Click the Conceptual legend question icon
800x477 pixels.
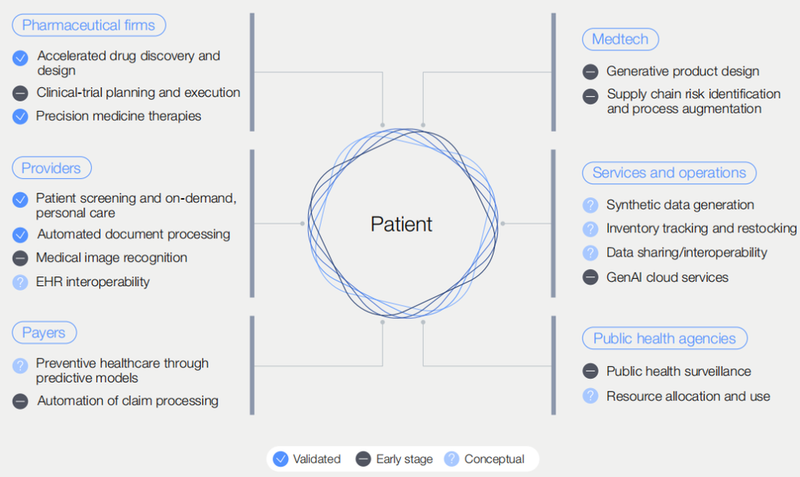tap(450, 459)
